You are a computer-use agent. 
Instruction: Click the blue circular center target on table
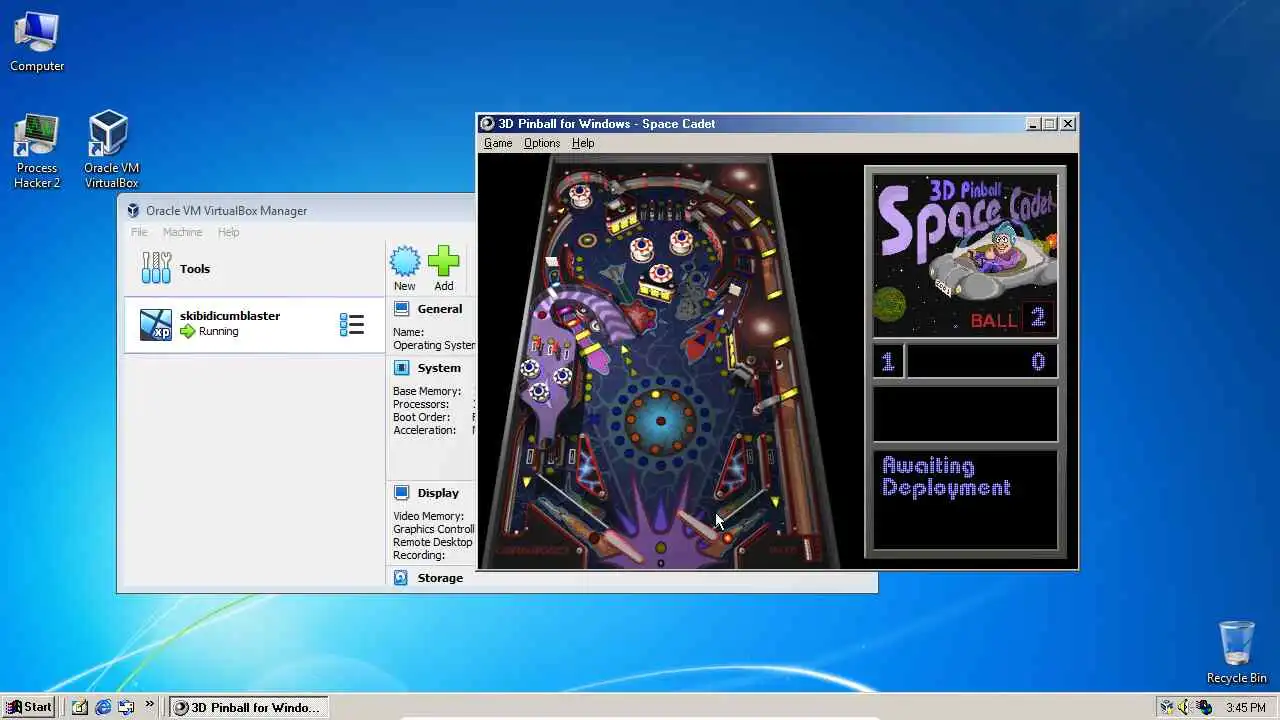pyautogui.click(x=660, y=422)
